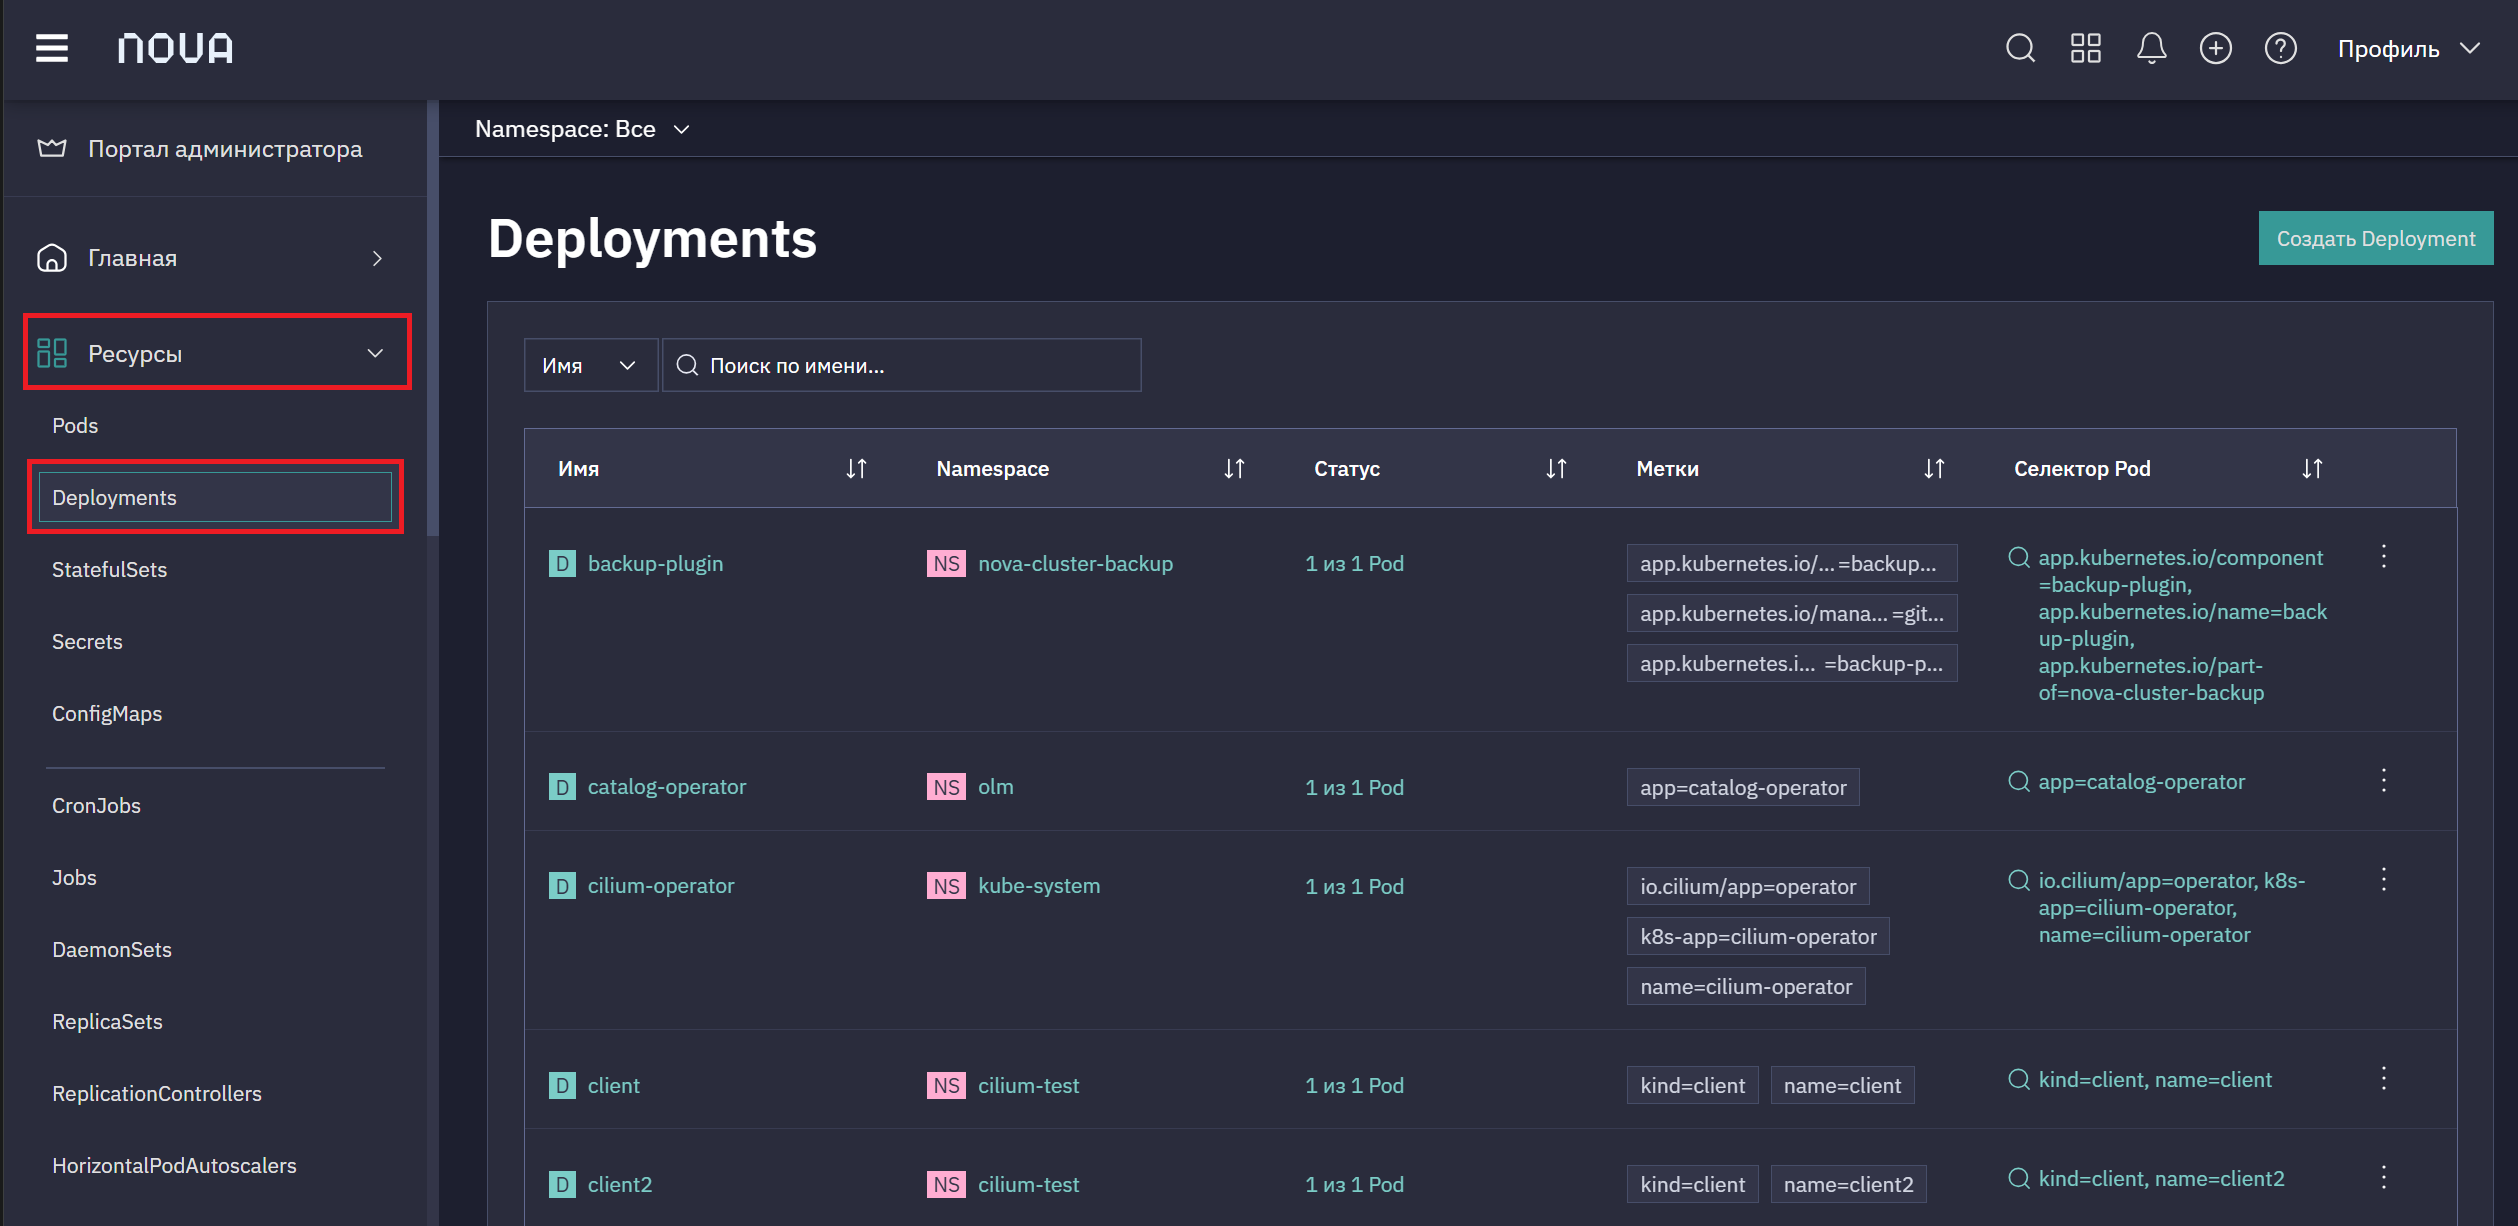Open DaemonSets in the sidebar
Screen dimensions: 2518x1226
(112, 949)
